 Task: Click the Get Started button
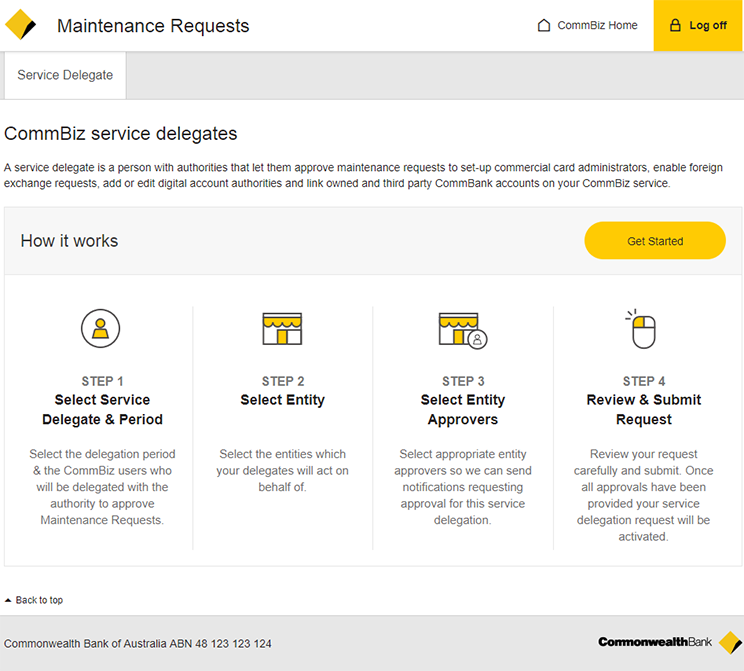655,241
